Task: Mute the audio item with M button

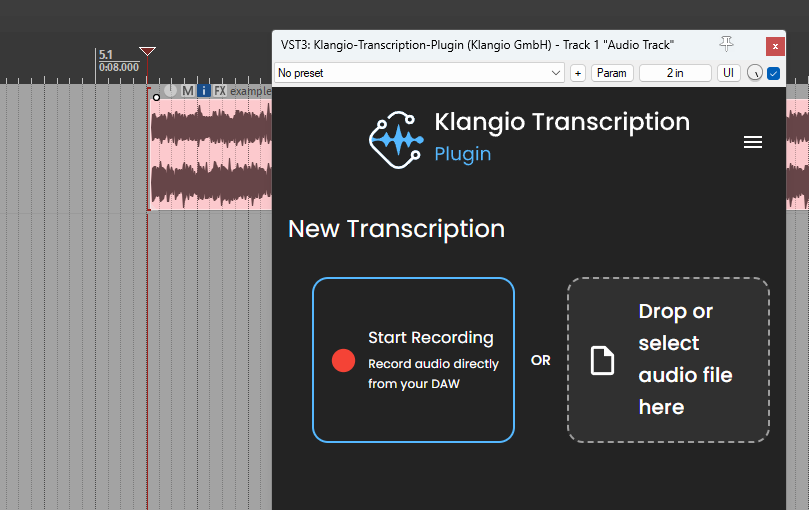Action: click(x=187, y=91)
